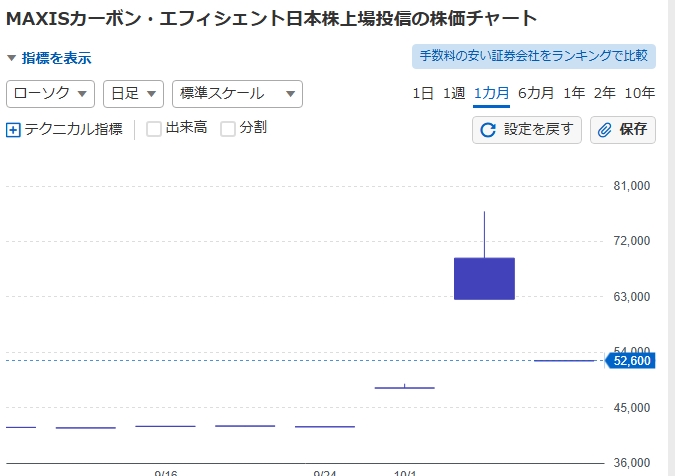Switch to the 10年 range
Viewport: 675px width, 476px height.
[x=639, y=94]
